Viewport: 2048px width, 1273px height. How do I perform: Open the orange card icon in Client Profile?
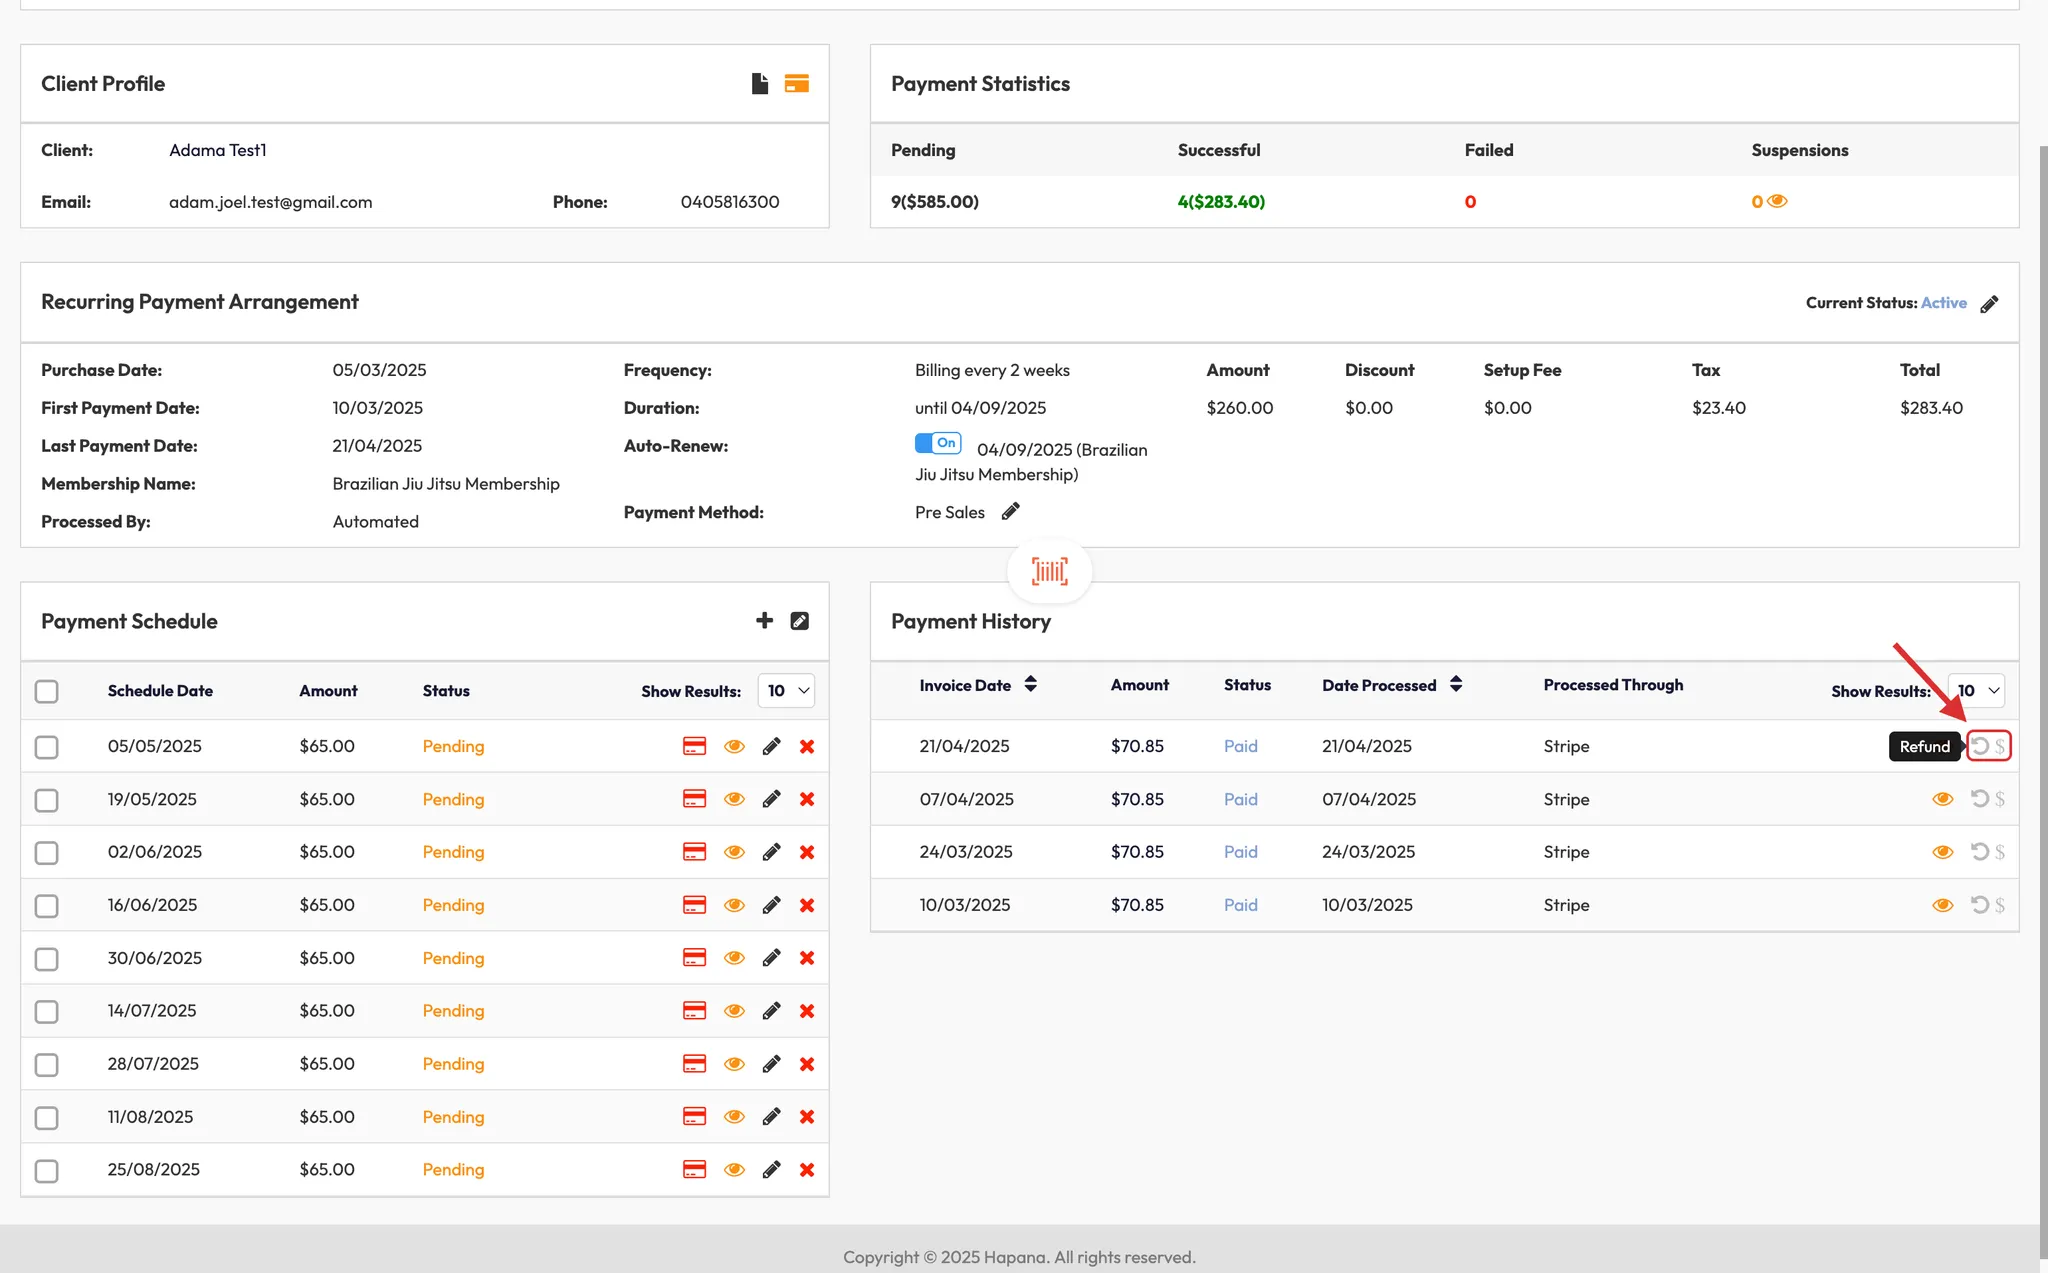coord(796,84)
